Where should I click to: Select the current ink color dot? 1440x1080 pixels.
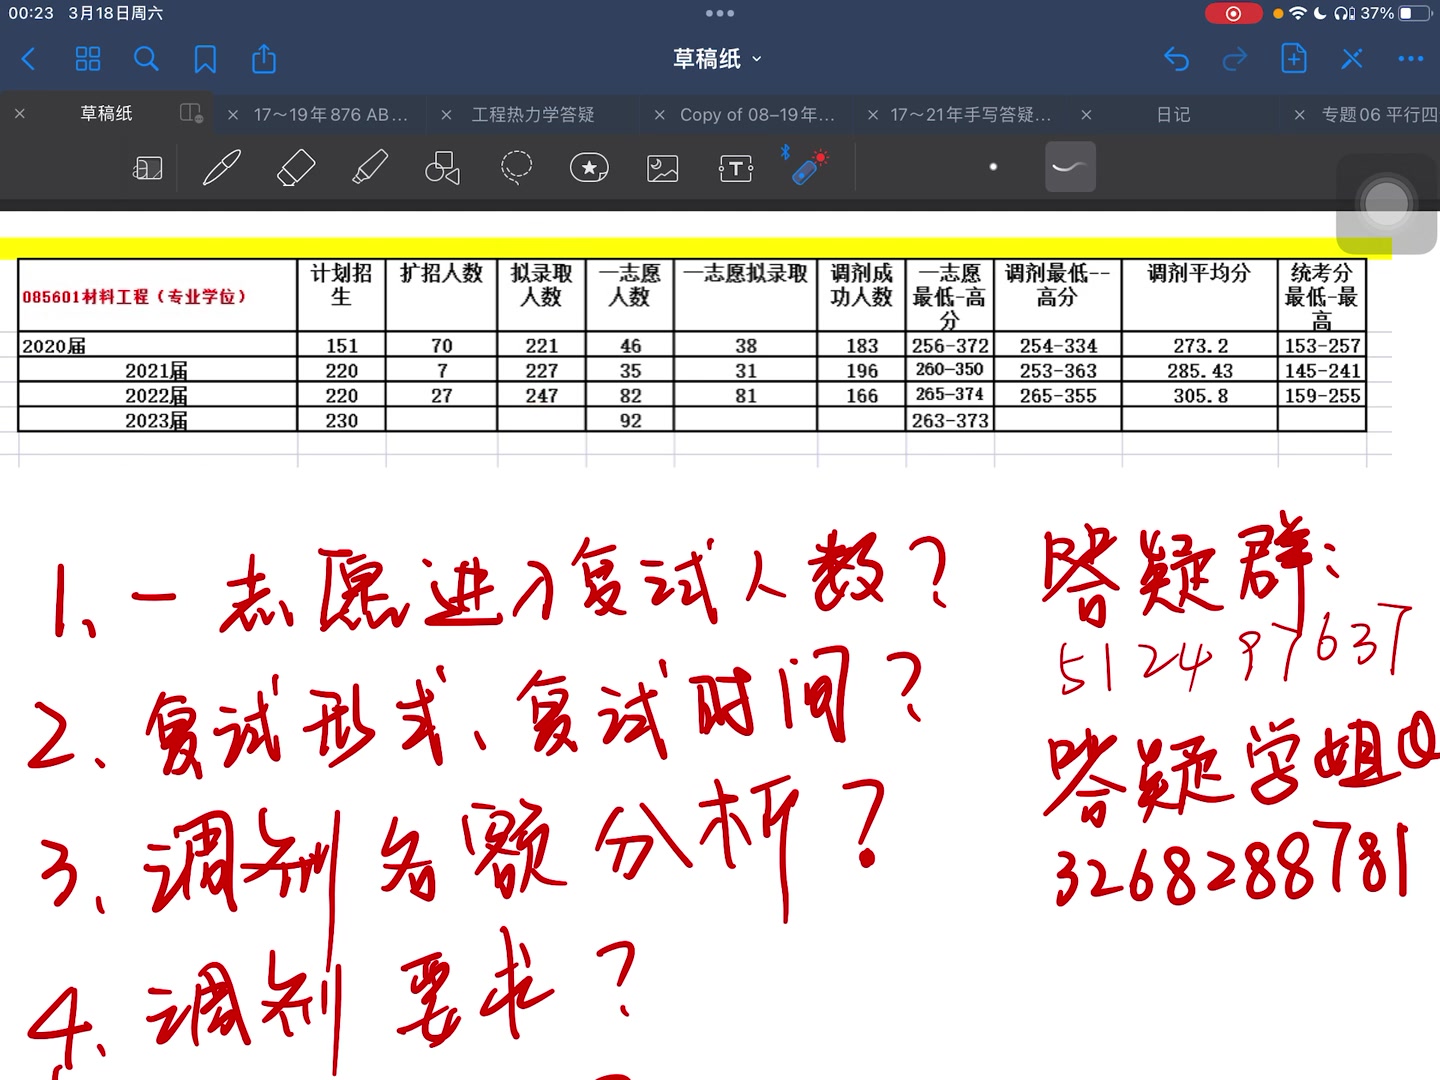(993, 167)
